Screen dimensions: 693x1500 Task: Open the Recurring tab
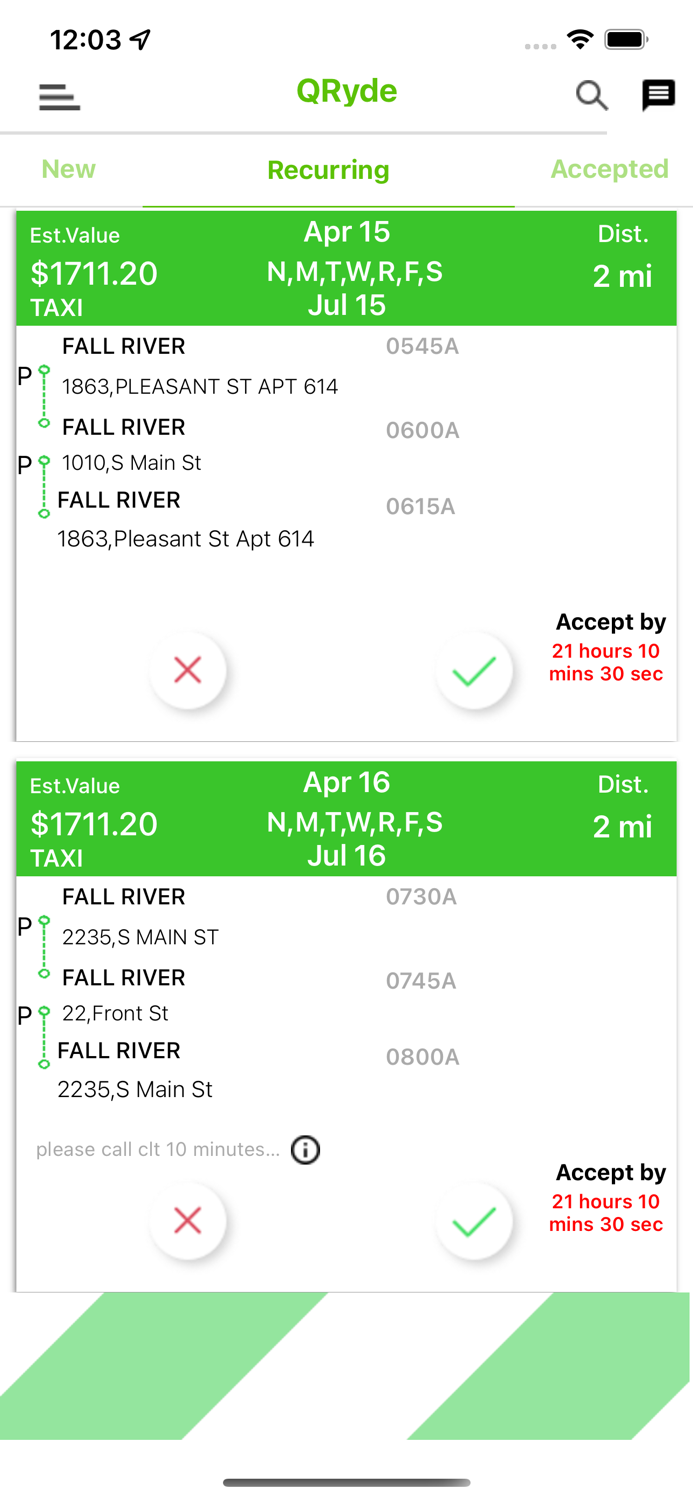328,169
